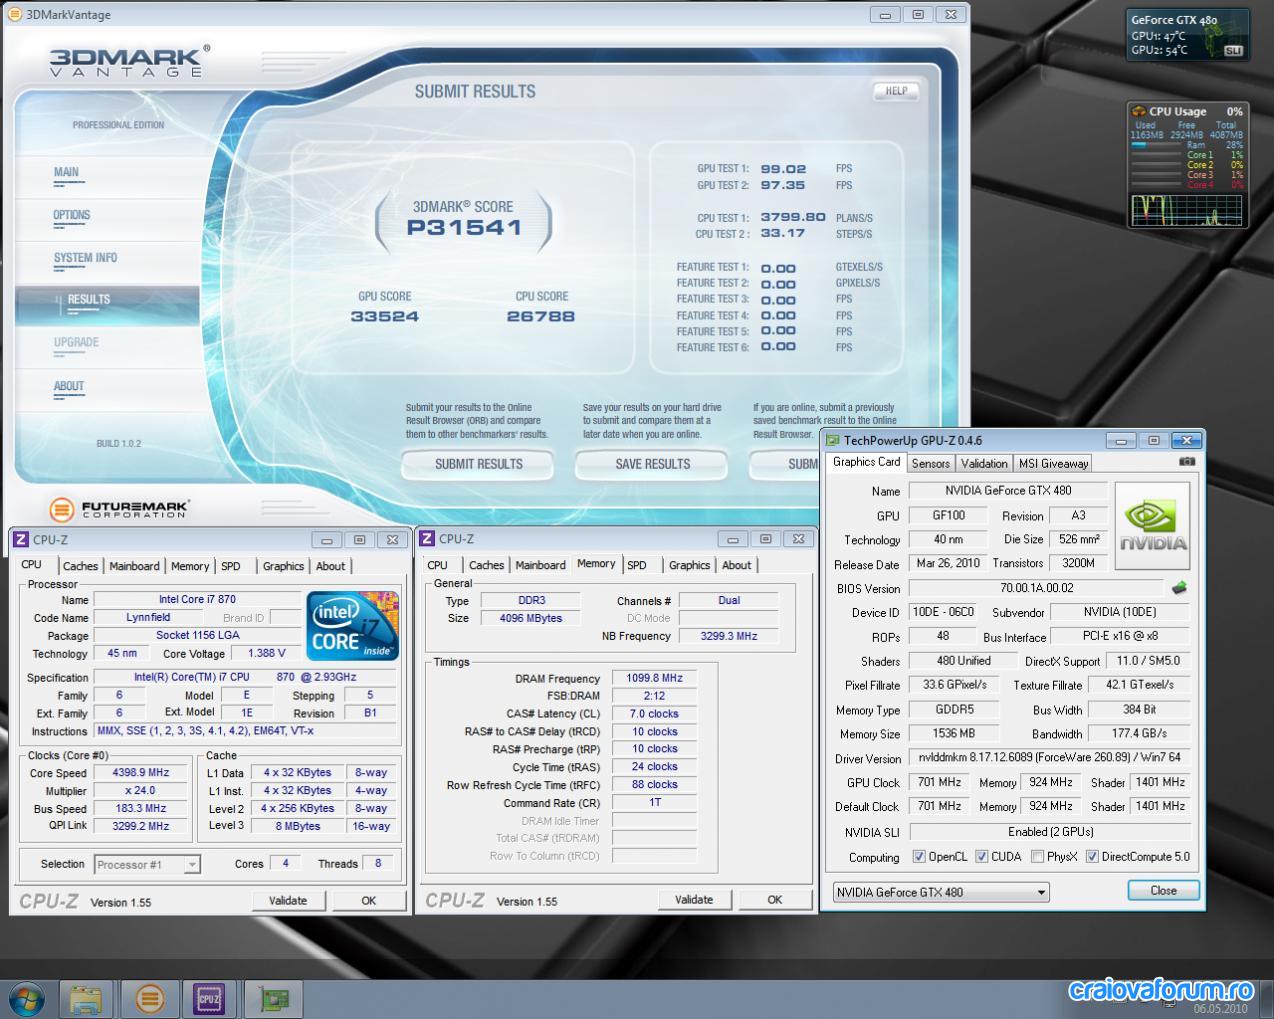The width and height of the screenshot is (1274, 1019).
Task: Click the Driver Version field in GPU-Z
Action: click(x=1049, y=758)
